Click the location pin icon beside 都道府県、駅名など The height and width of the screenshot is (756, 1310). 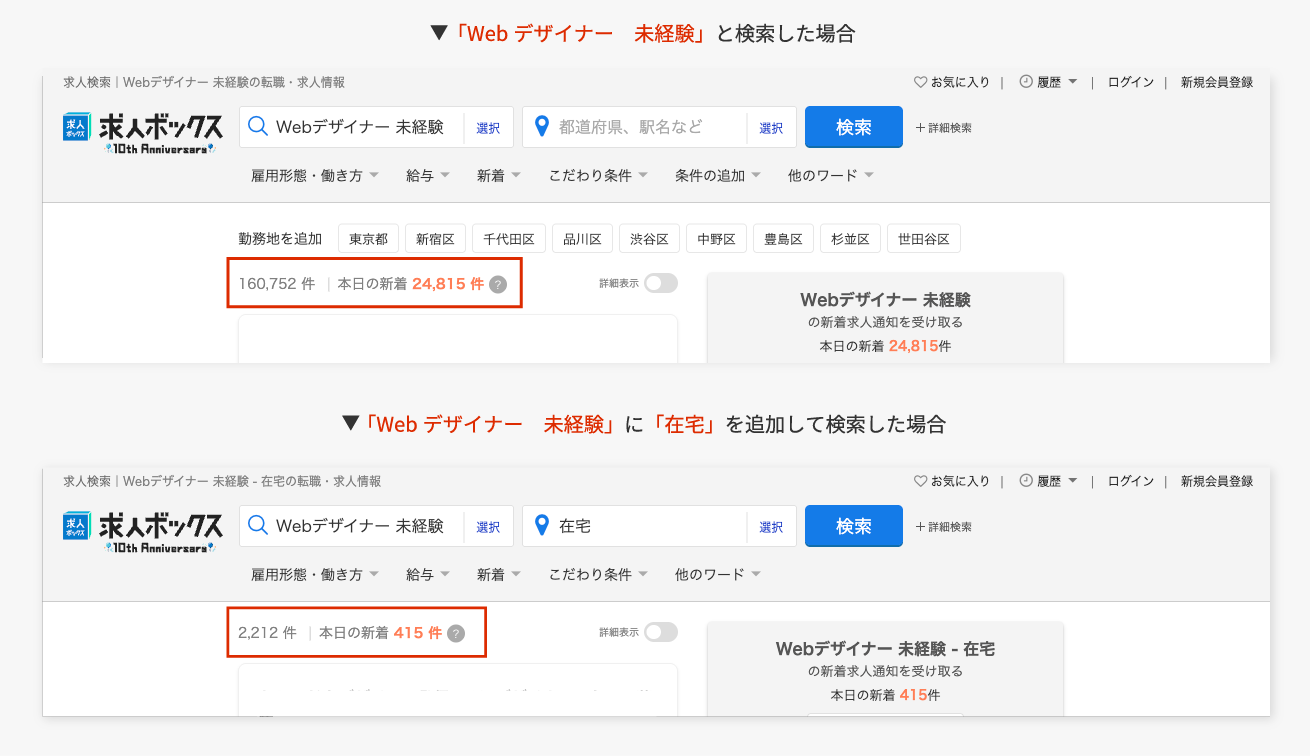[542, 126]
